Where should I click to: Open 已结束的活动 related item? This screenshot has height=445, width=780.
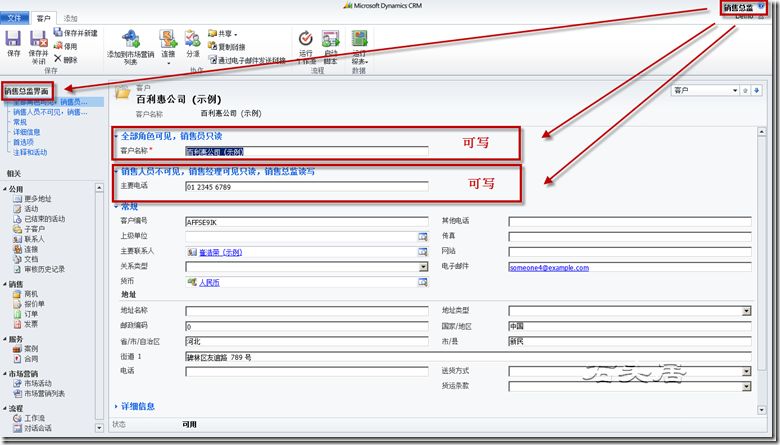pyautogui.click(x=39, y=219)
